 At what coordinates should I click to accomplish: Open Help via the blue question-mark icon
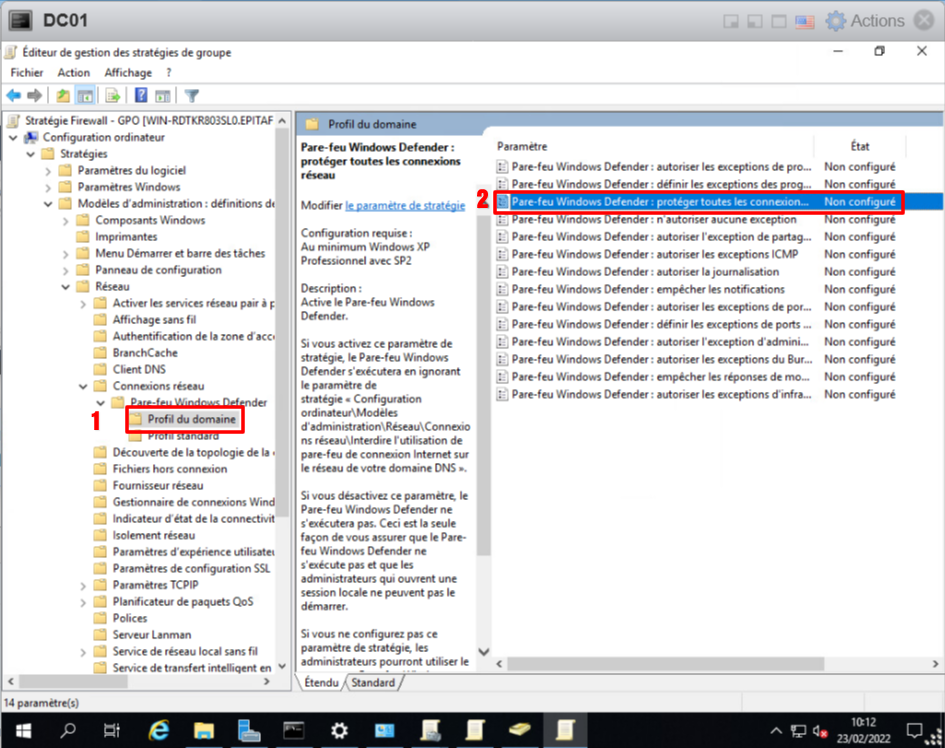(141, 96)
